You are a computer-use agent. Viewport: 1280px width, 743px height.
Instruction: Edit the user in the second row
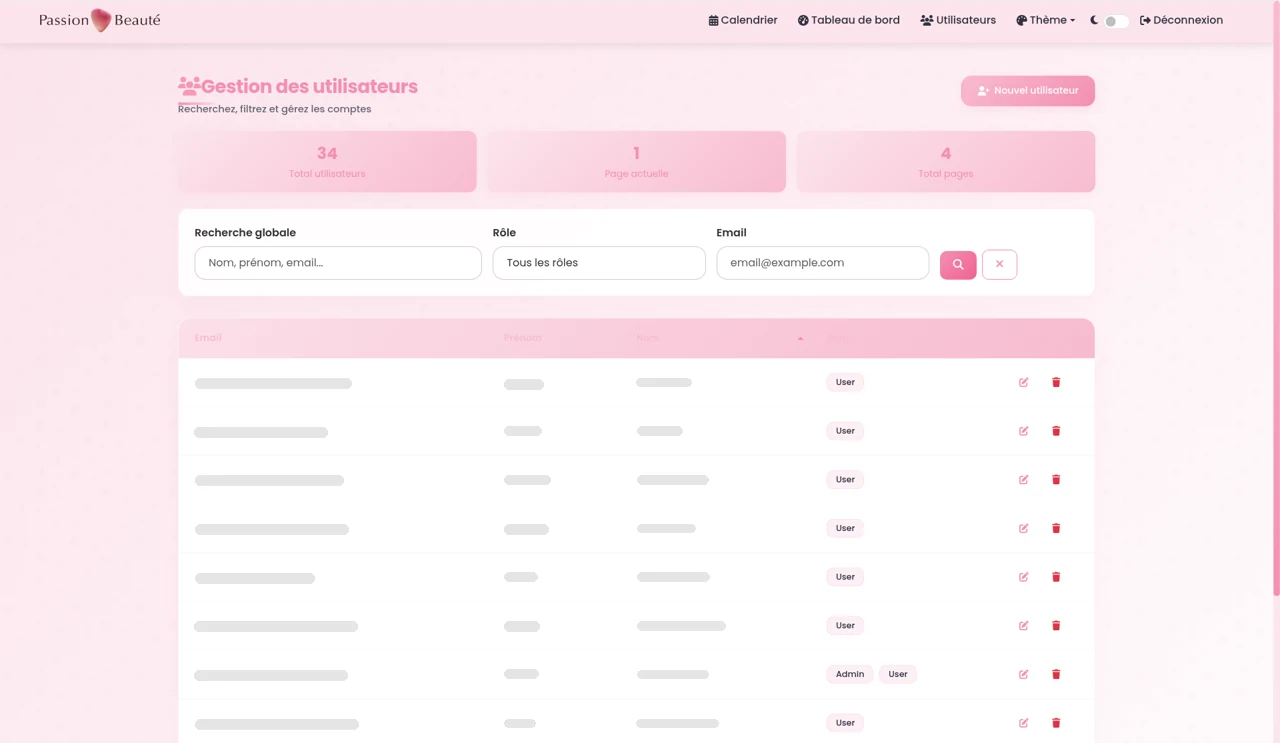click(x=1024, y=431)
